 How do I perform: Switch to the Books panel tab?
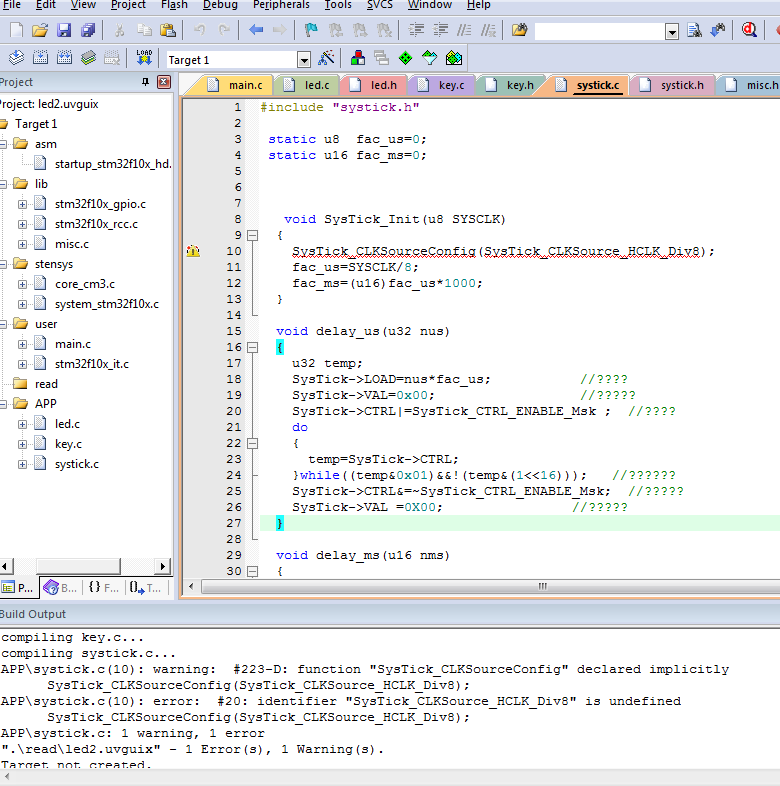click(61, 587)
